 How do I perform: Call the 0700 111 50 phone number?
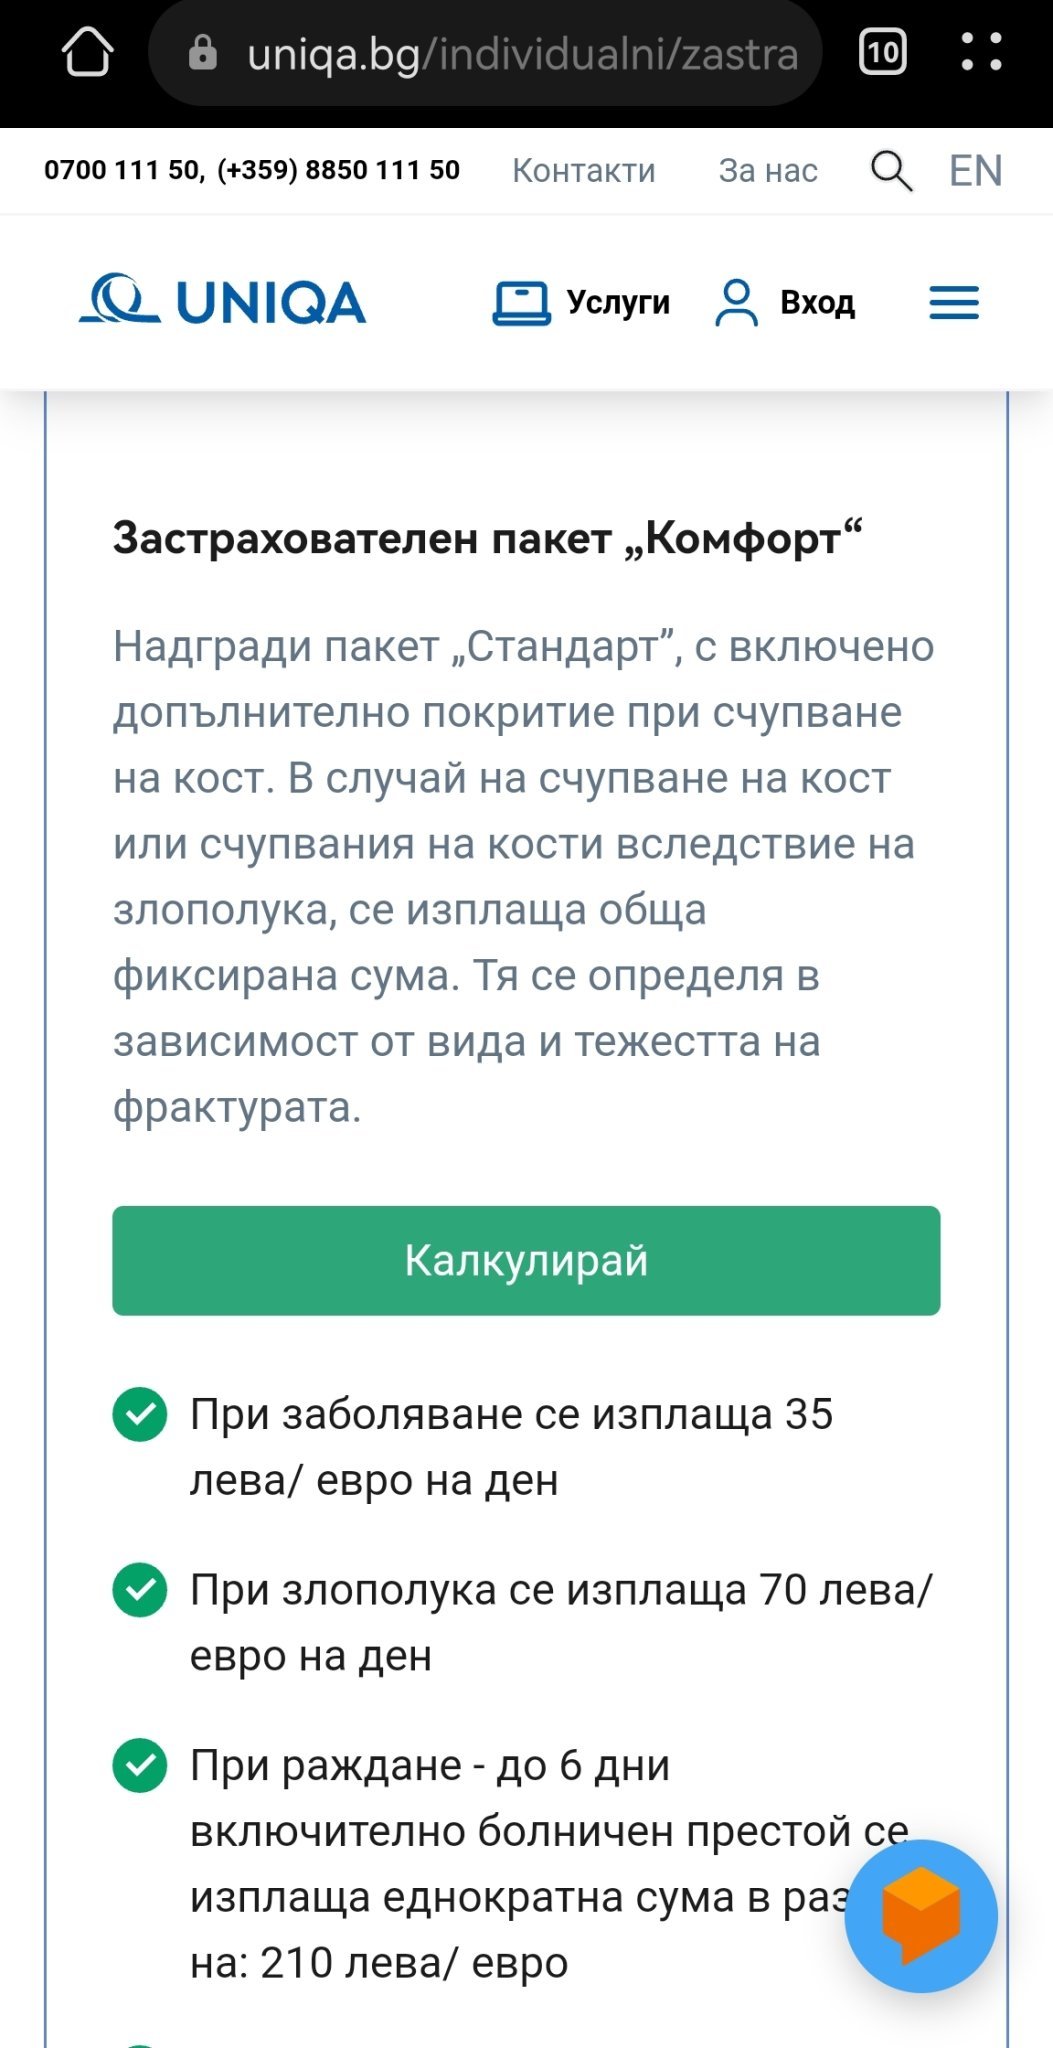click(x=122, y=170)
